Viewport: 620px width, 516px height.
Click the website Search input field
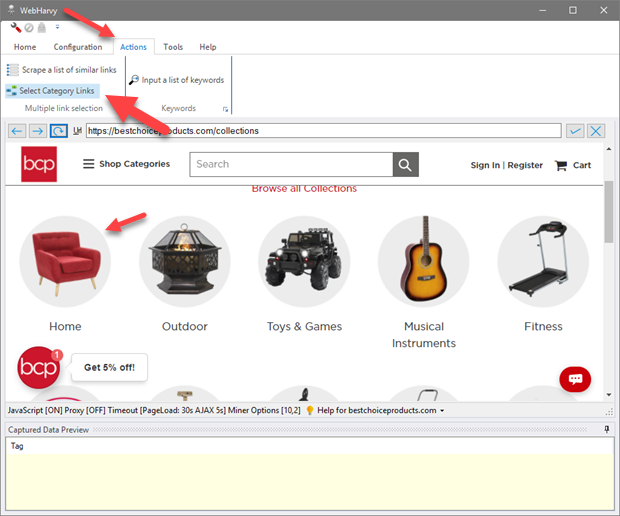(x=290, y=165)
